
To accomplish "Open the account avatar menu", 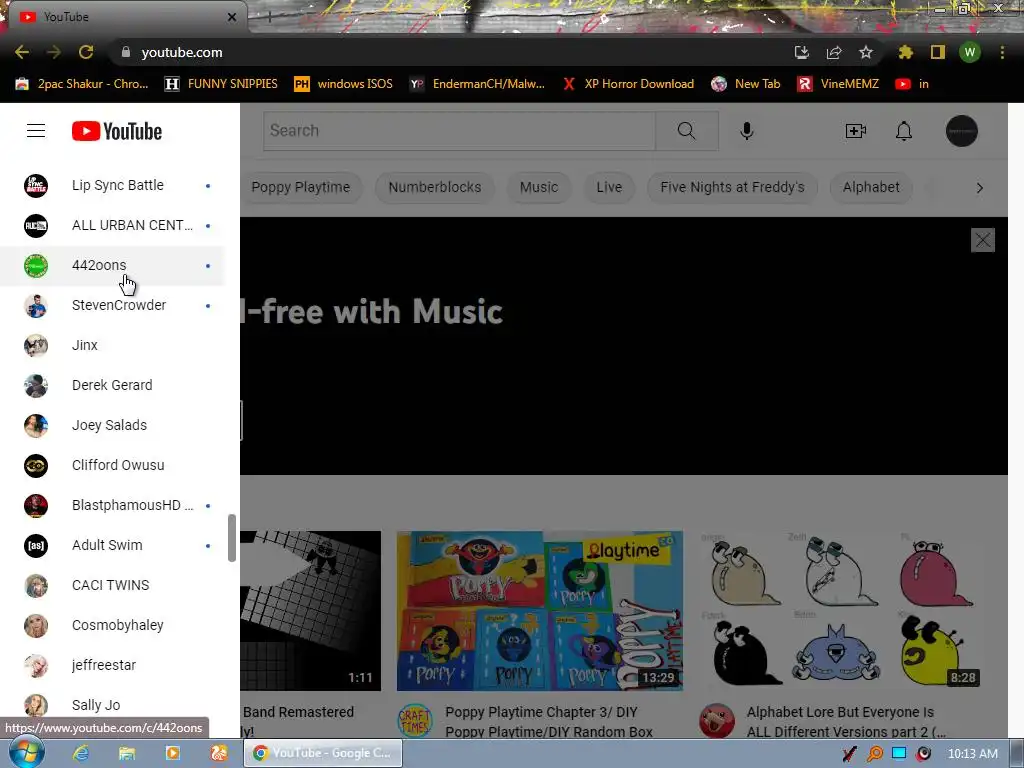I will pos(961,131).
